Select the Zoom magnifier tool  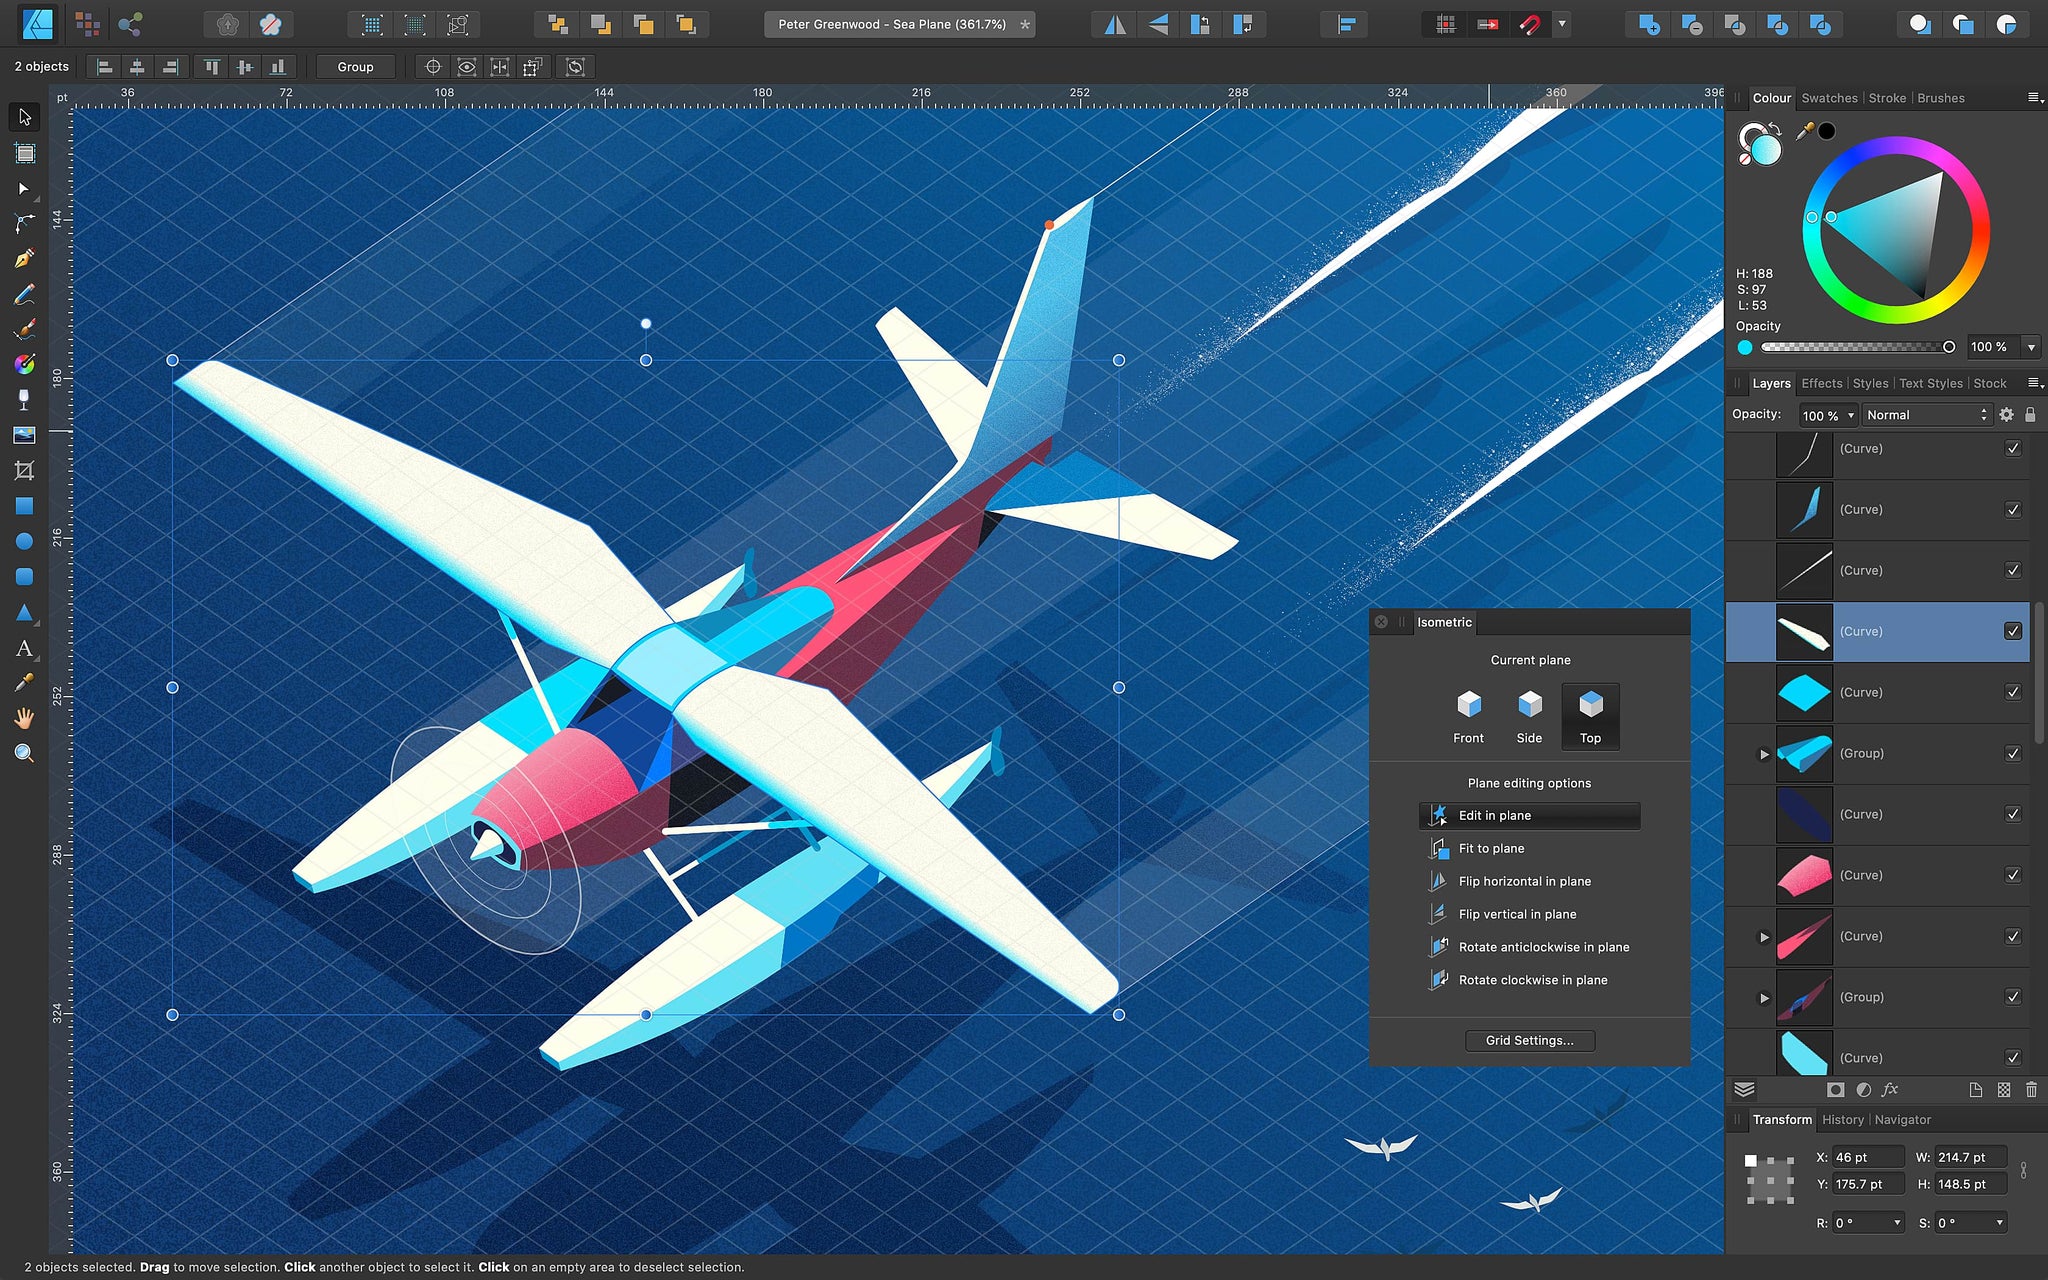[x=24, y=753]
